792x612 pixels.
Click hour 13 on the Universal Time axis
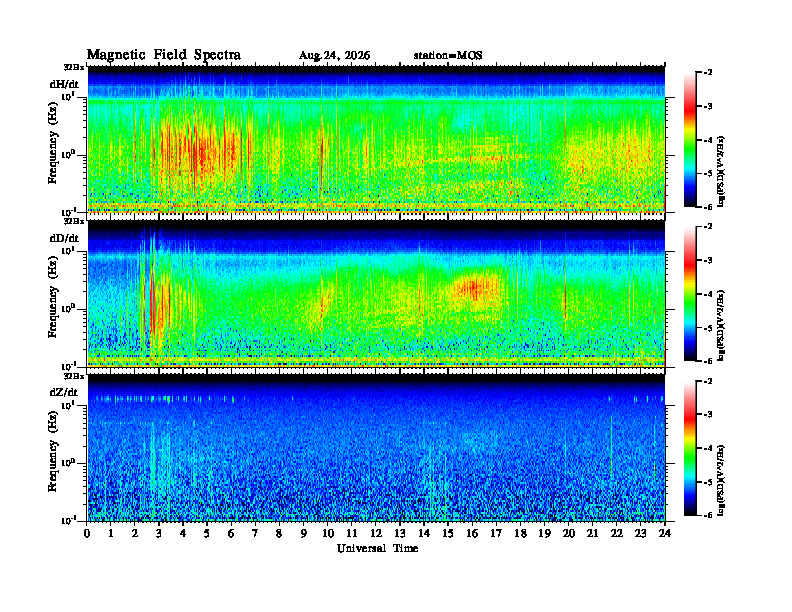click(400, 534)
